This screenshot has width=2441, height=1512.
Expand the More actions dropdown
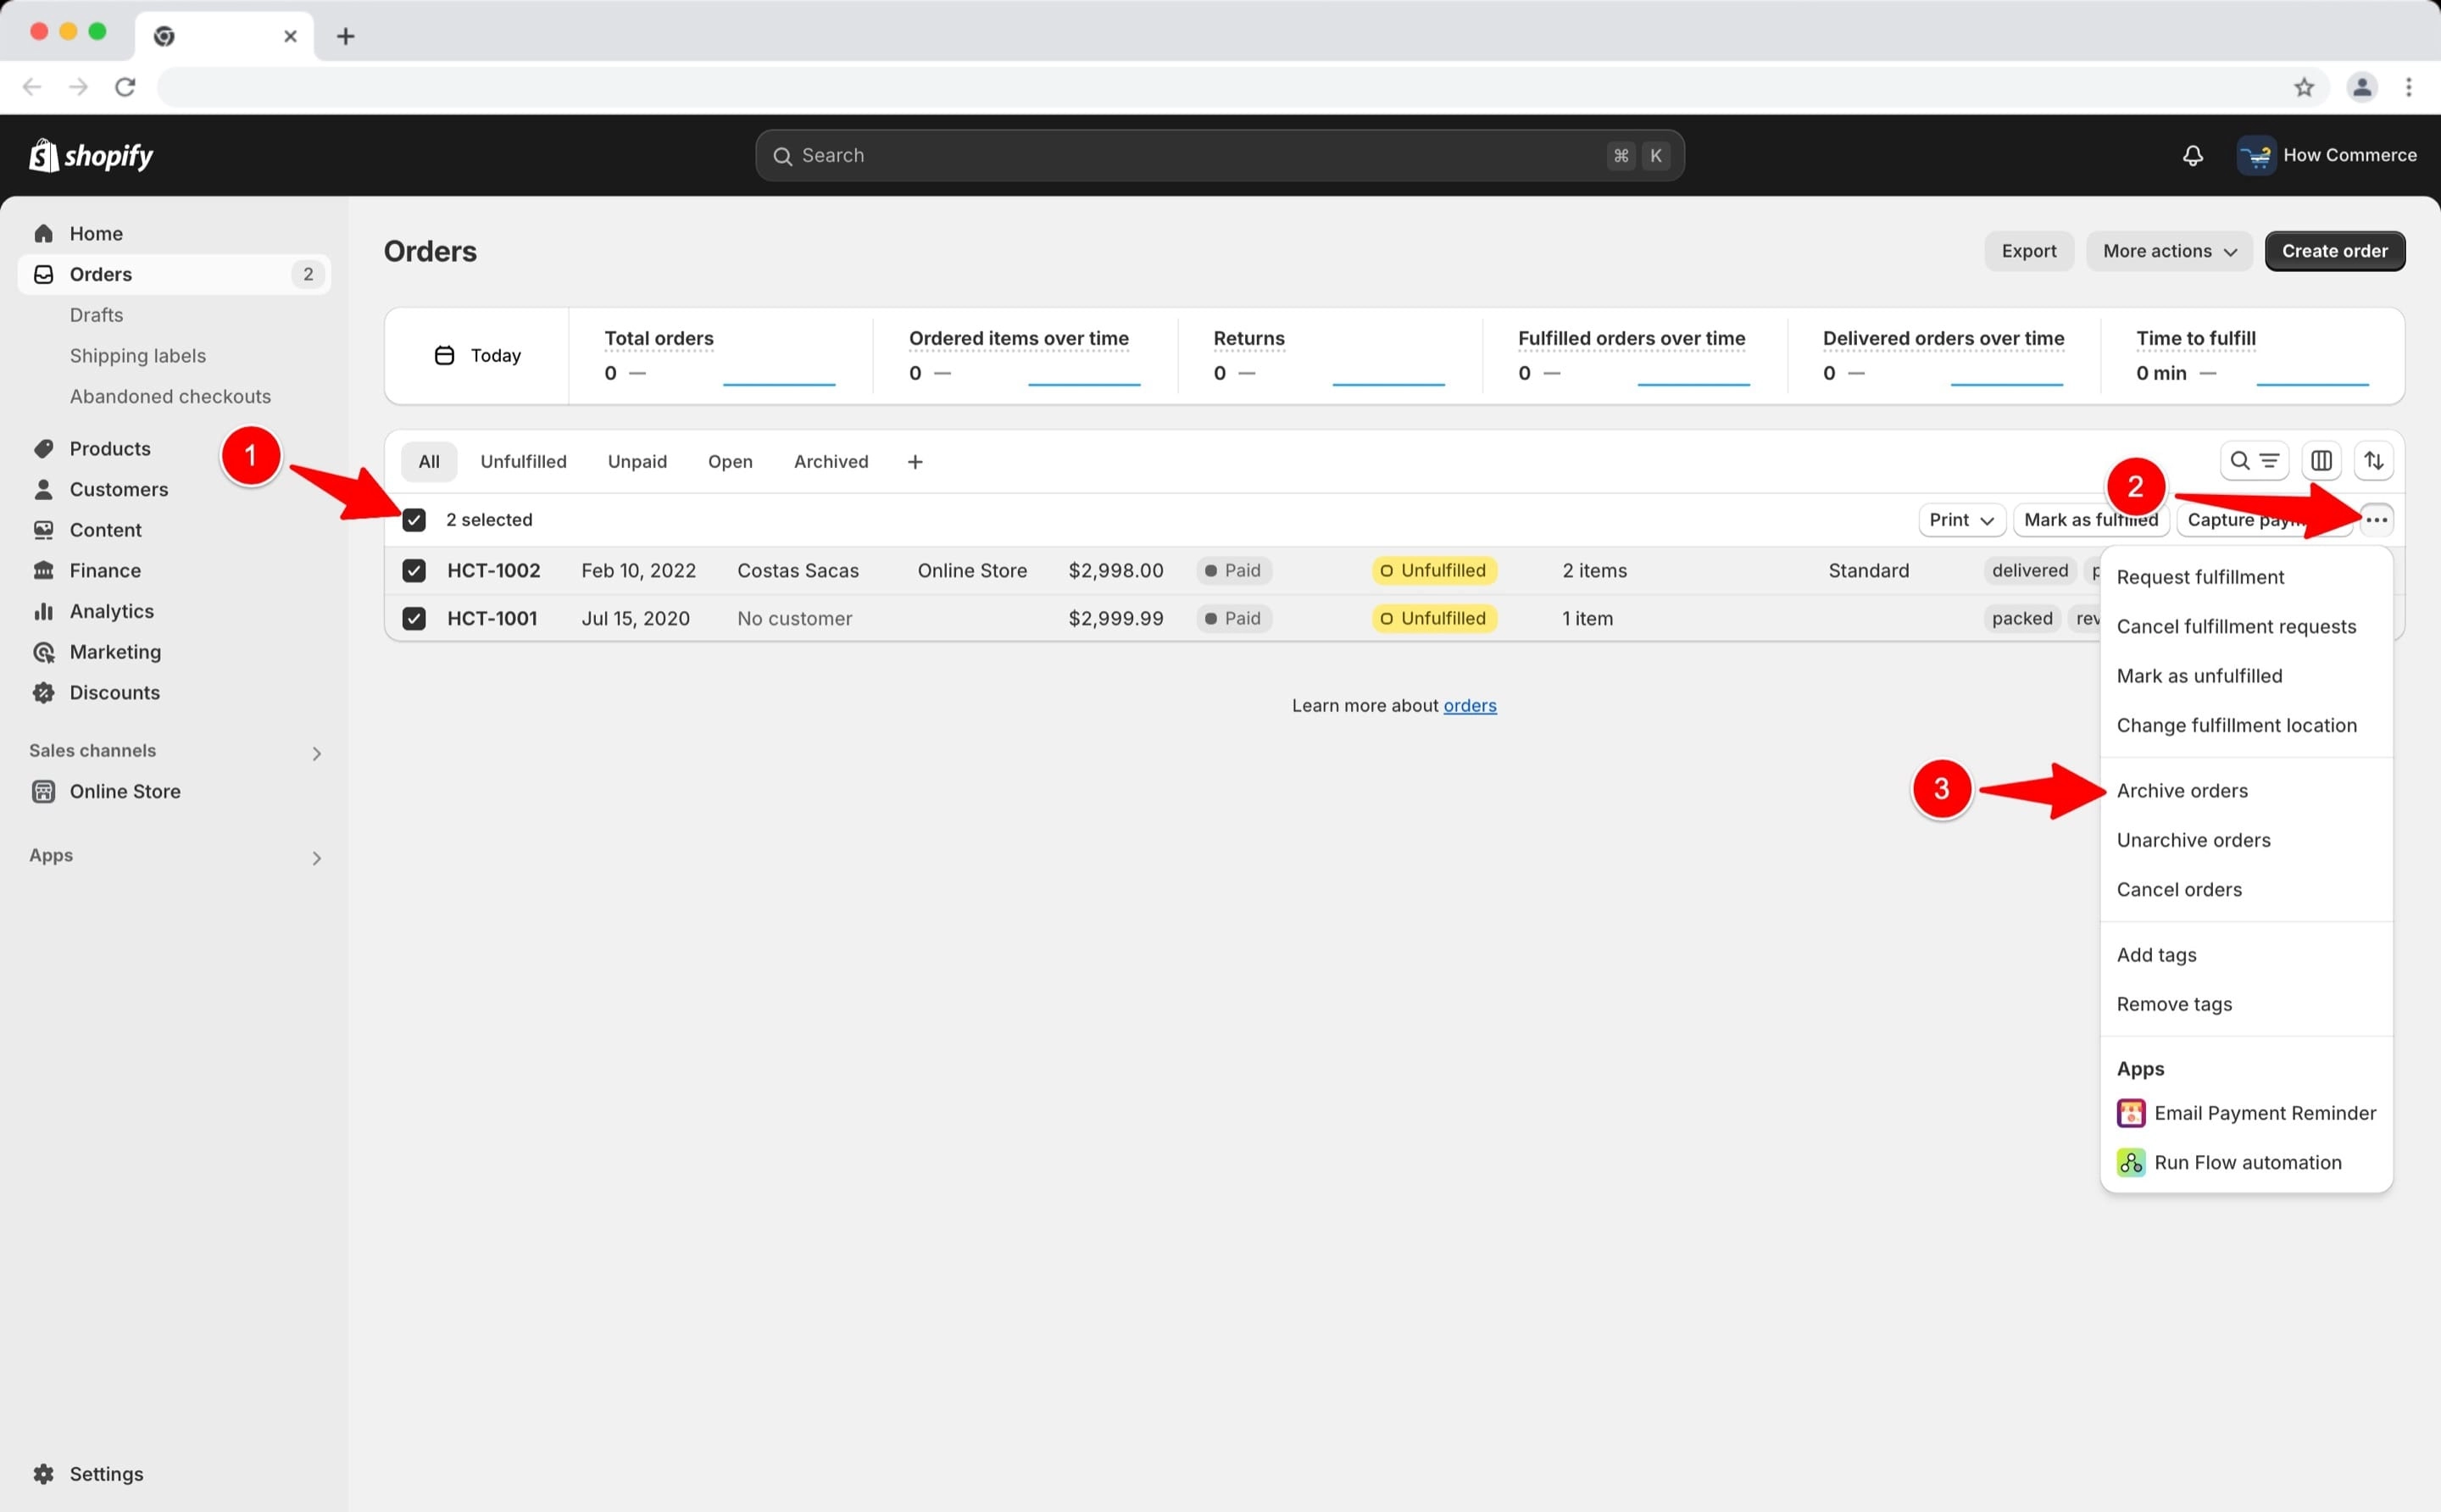click(2169, 251)
